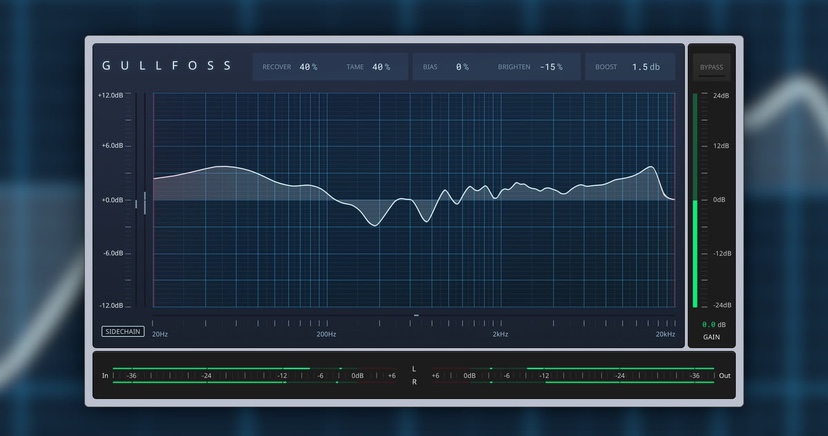Click the In meter label
Viewport: 828px width, 436px height.
[x=105, y=376]
